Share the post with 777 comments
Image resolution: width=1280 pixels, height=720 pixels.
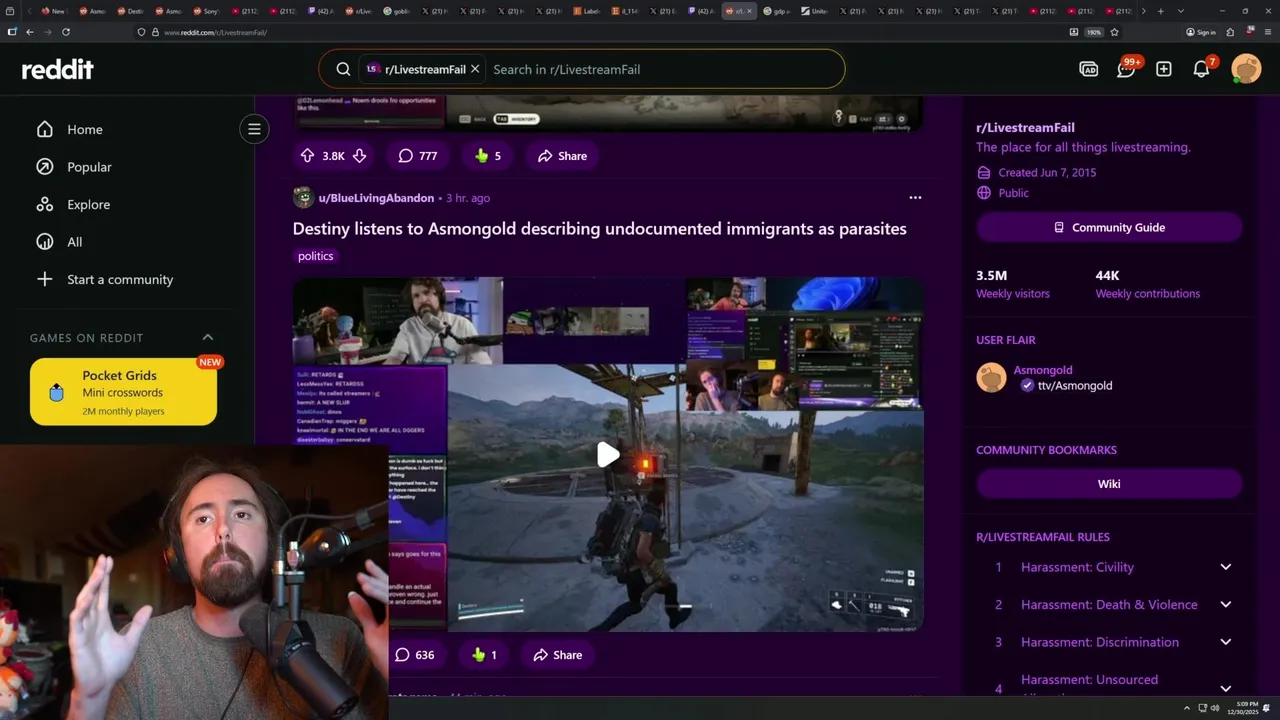562,156
